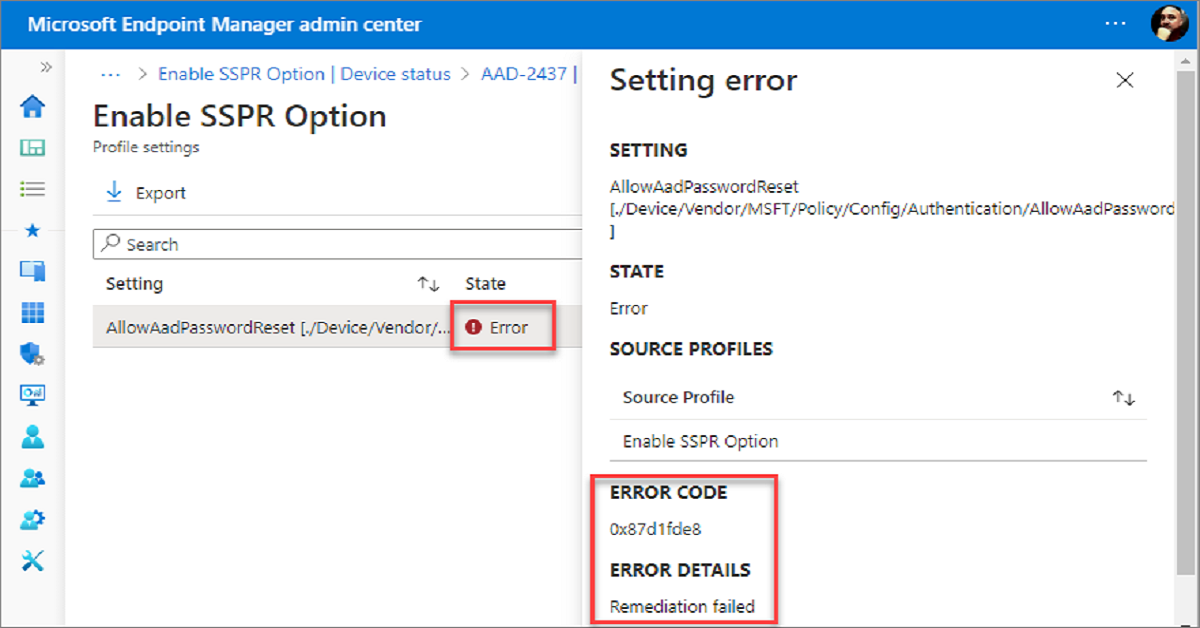Open the Dashboard sidebar icon
Screen dimensions: 1200x628
coord(33,148)
